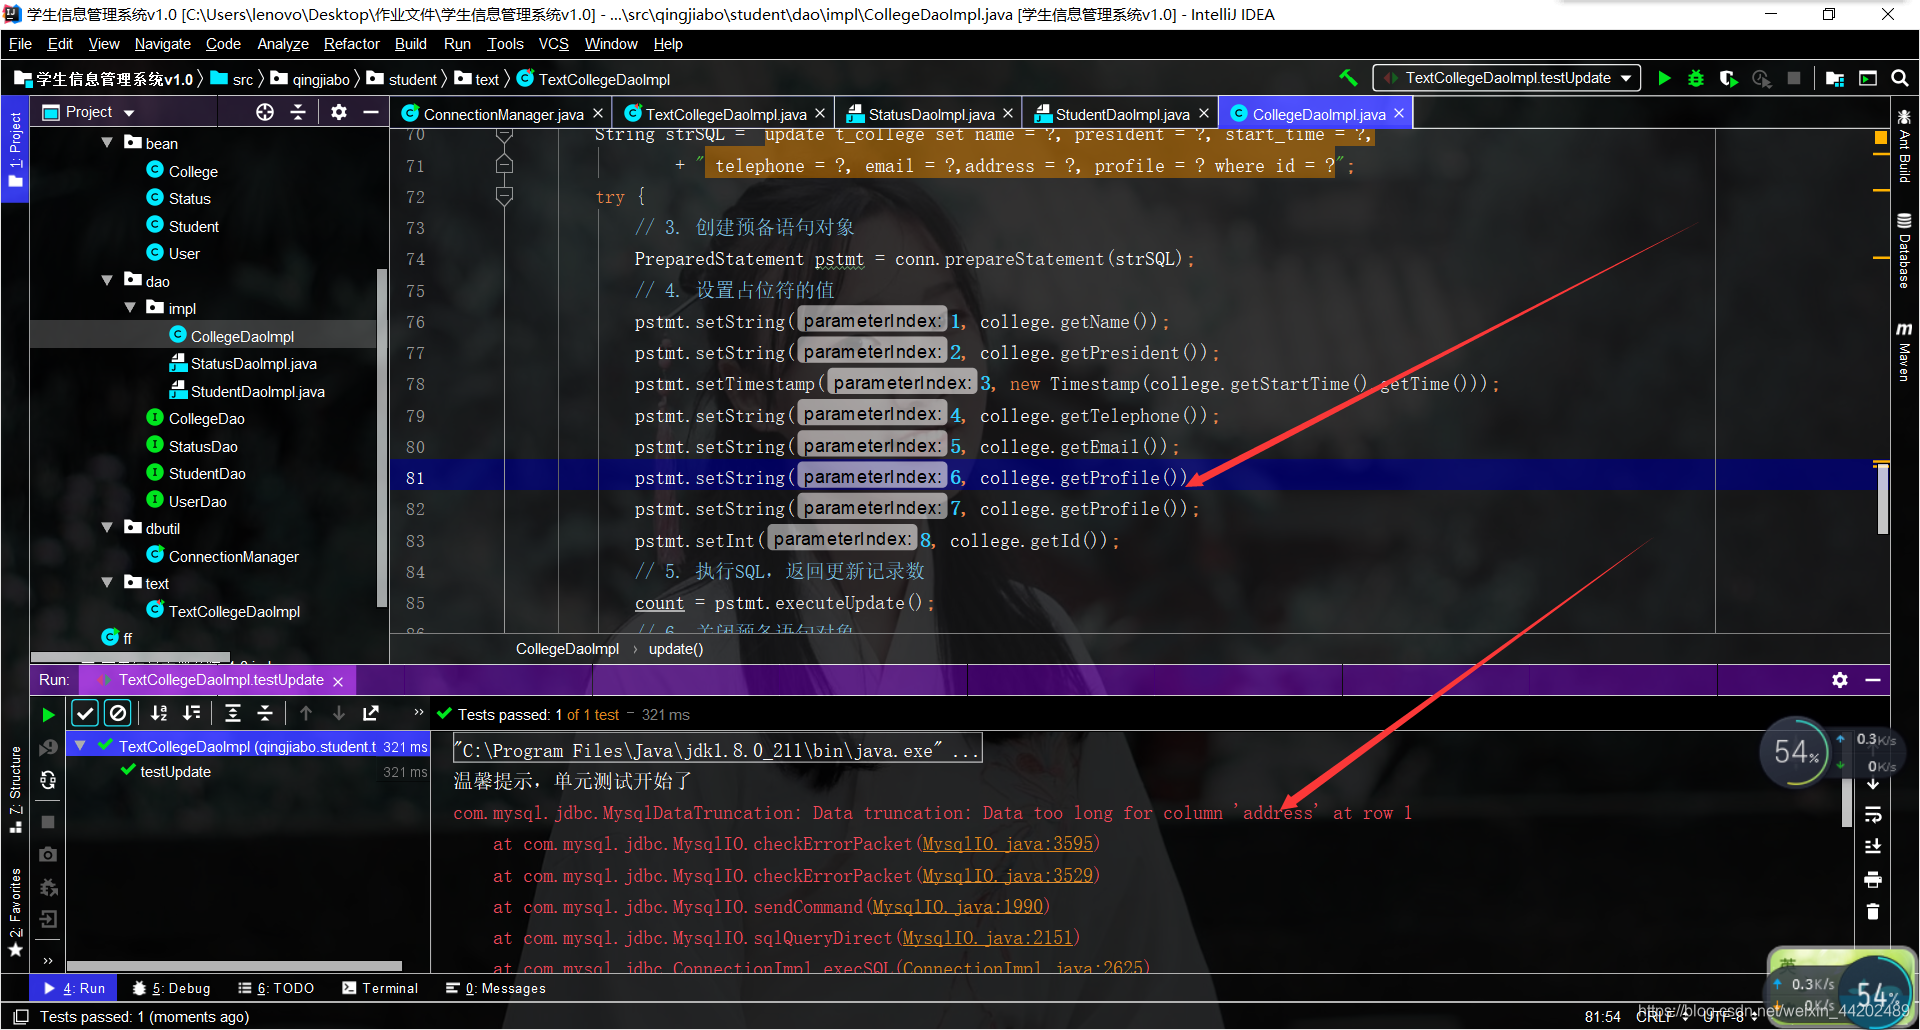Collapse TextCollegeDaoImpl test result node
The image size is (1920, 1030).
tap(80, 746)
